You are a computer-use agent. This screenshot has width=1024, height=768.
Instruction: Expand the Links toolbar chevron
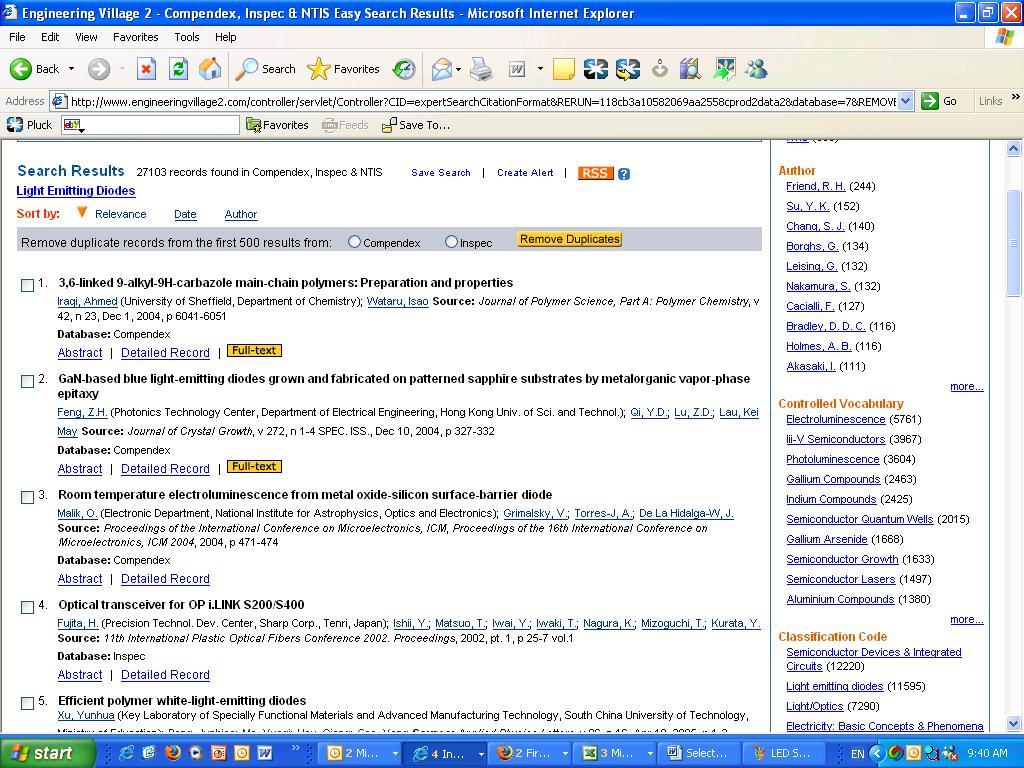(x=1015, y=97)
